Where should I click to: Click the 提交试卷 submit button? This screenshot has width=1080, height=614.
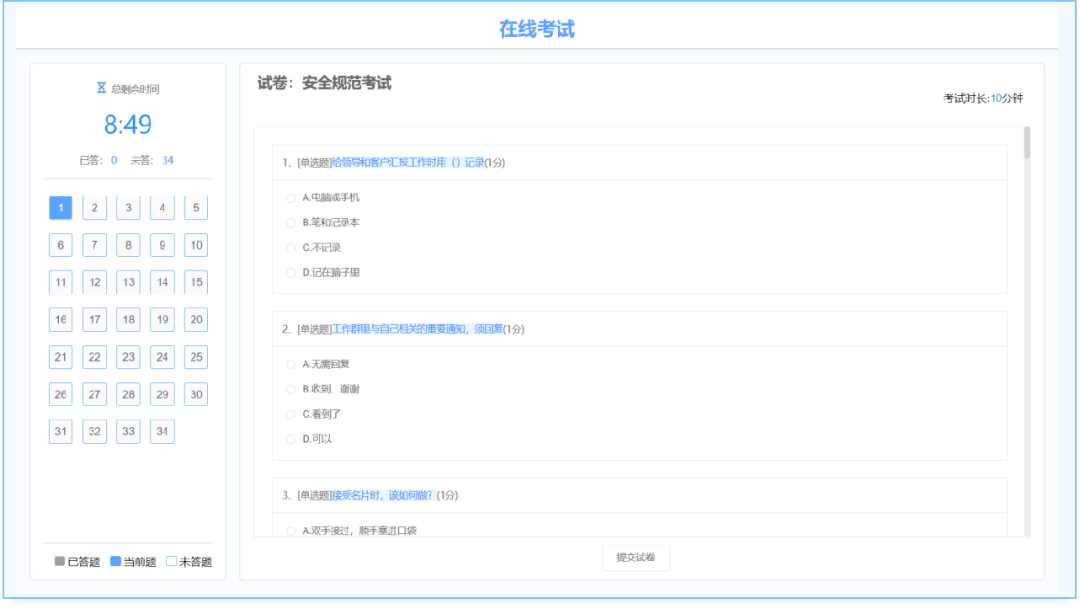click(636, 557)
